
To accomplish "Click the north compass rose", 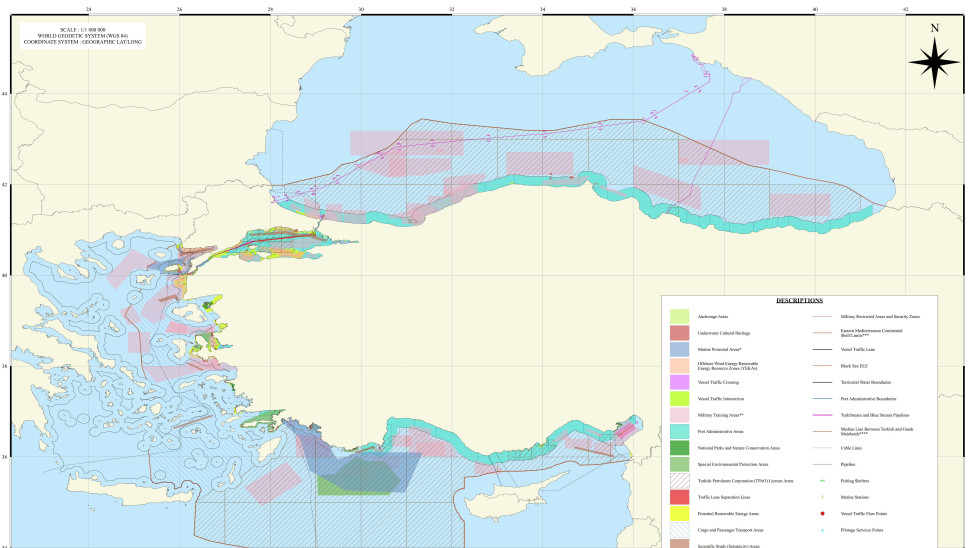I will (934, 63).
